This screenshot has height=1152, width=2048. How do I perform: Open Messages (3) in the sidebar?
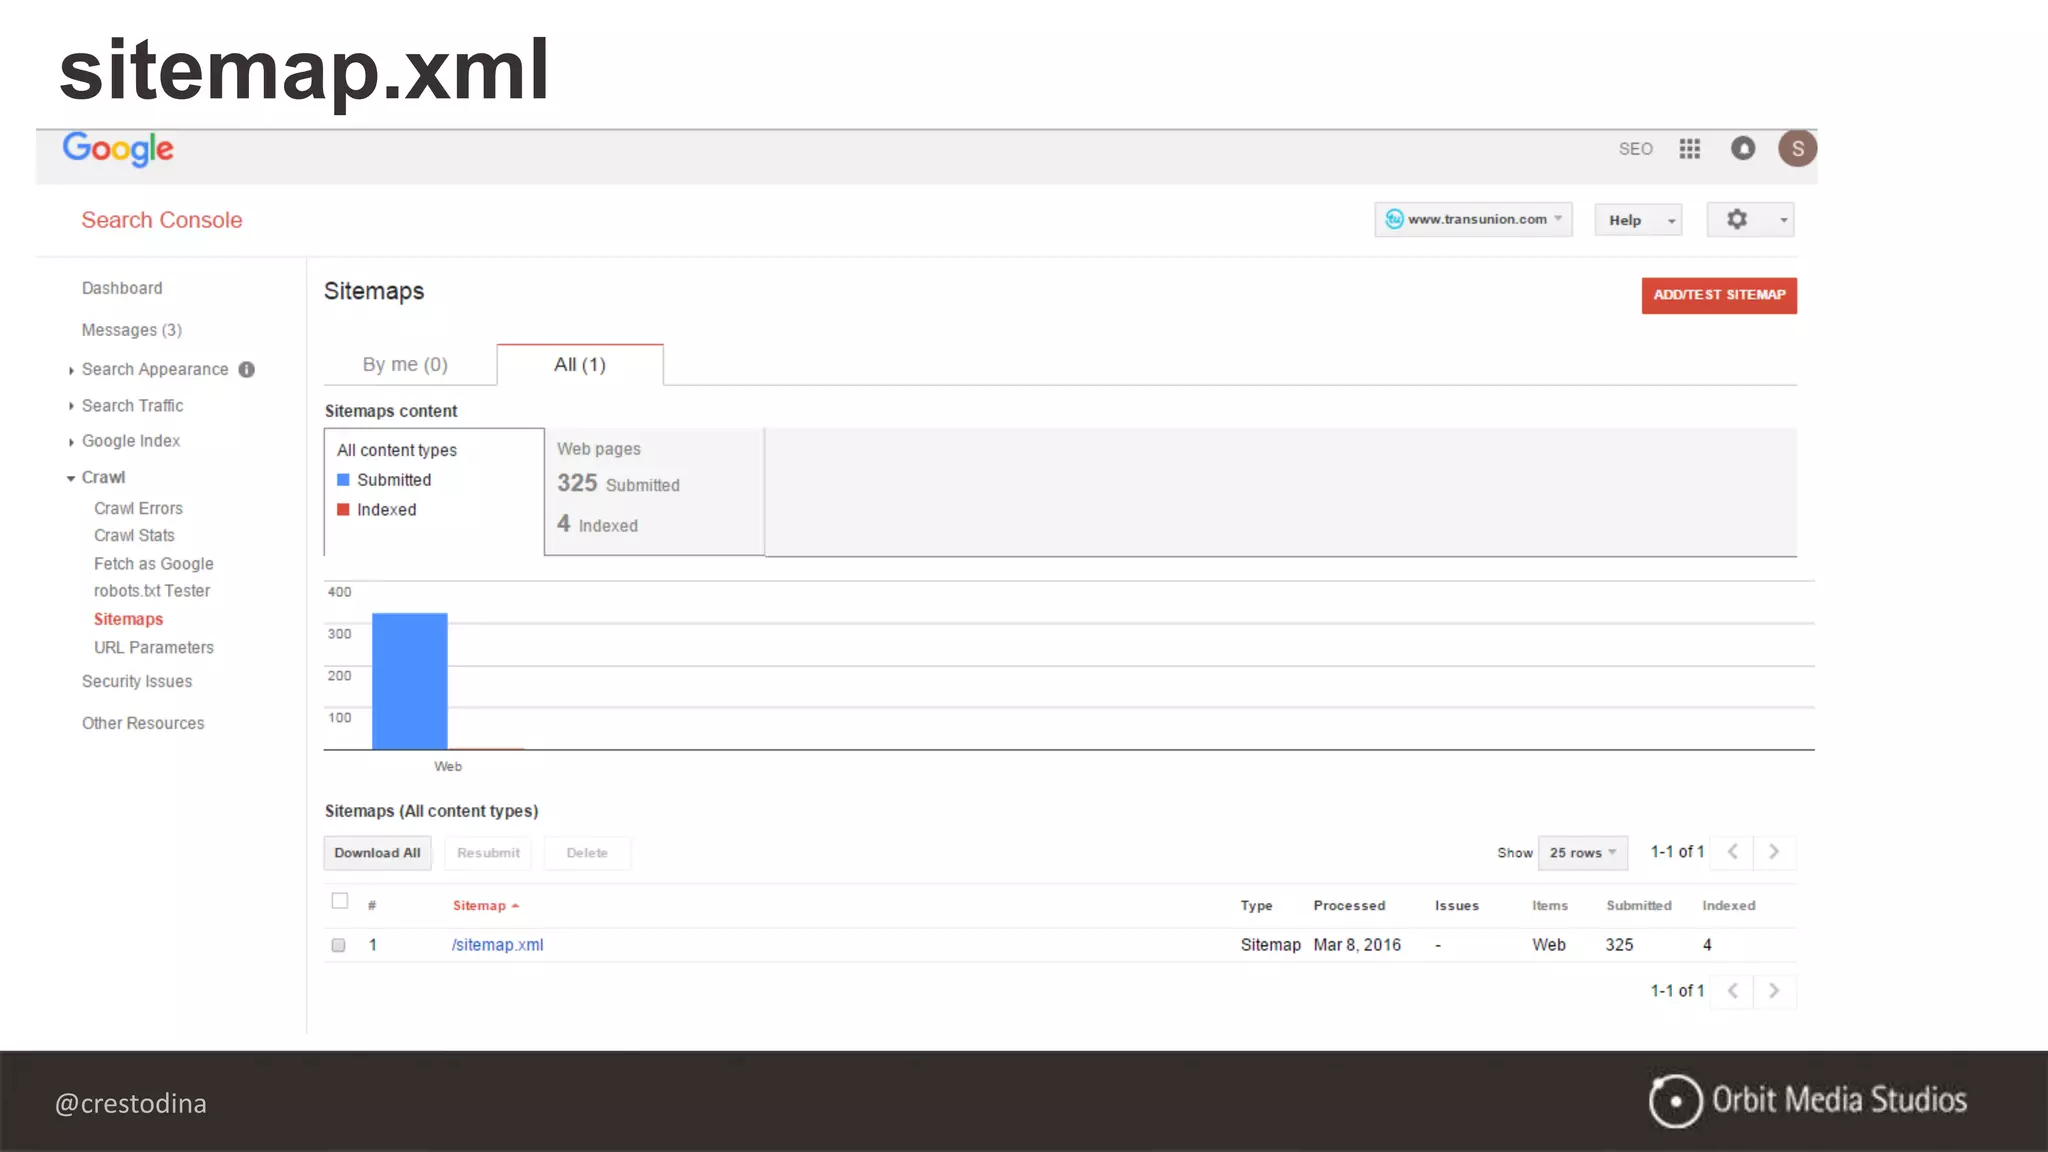132,330
